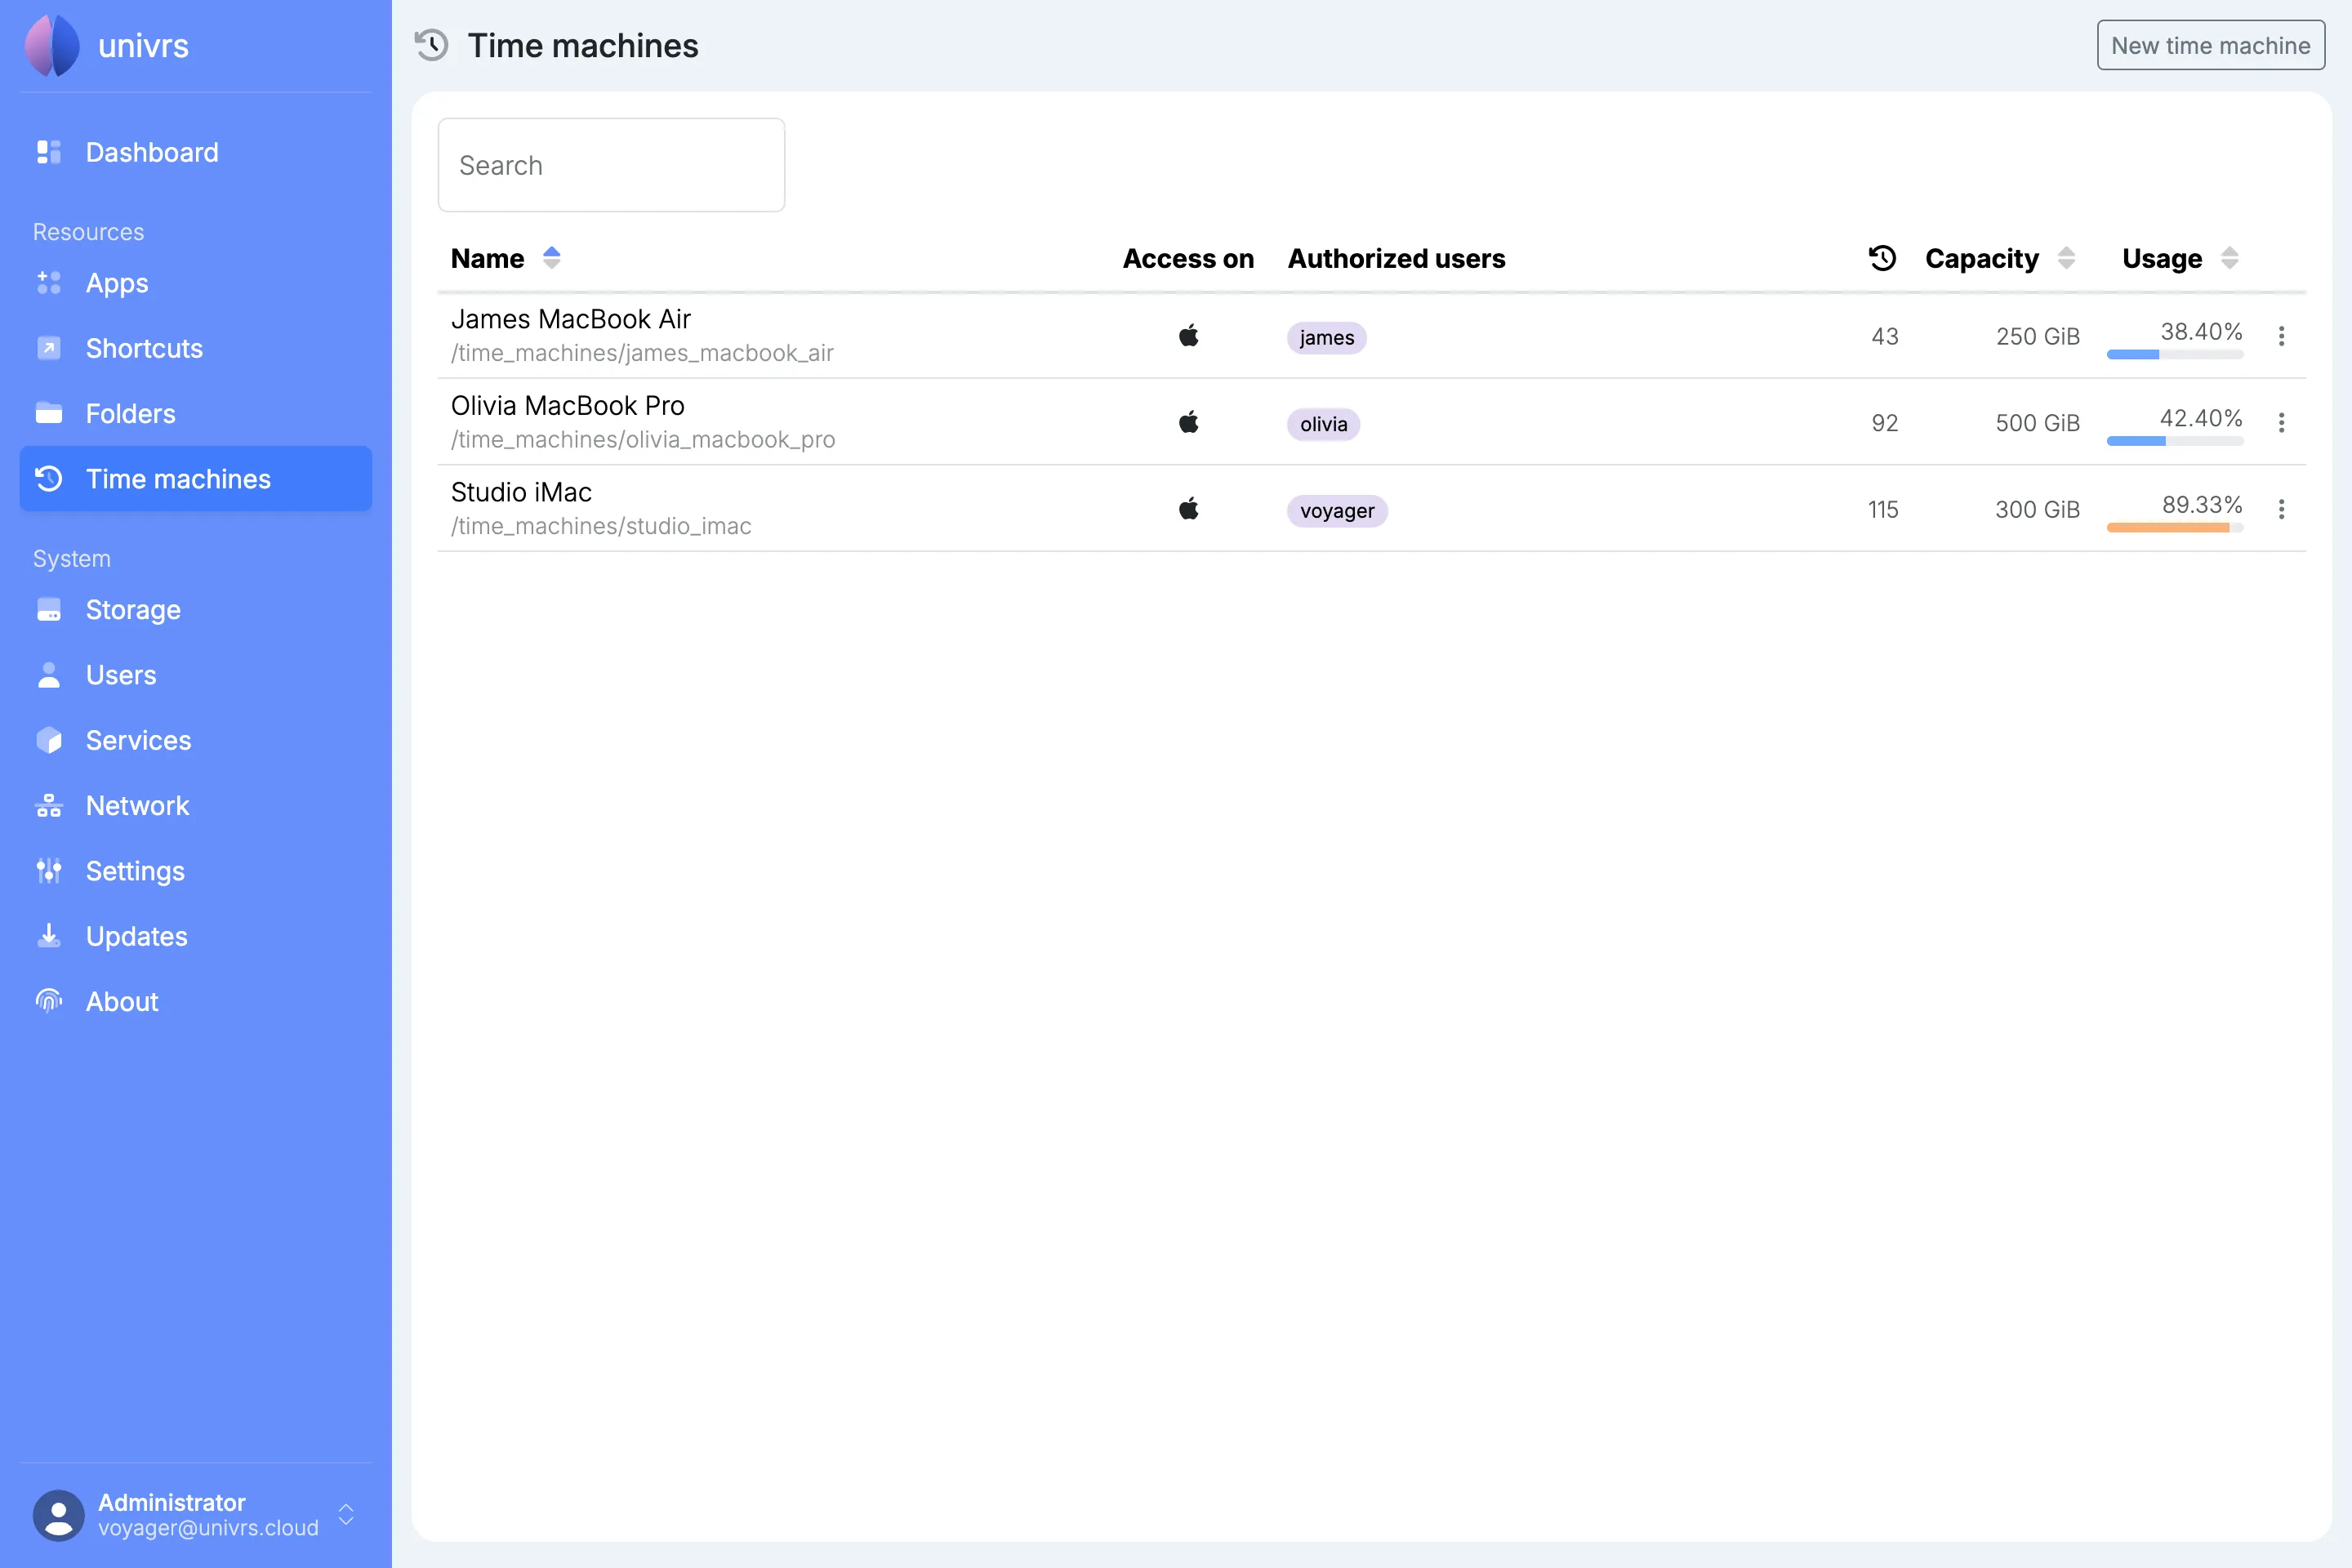Click the 38.40% usage bar
Viewport: 2352px width, 1568px height.
[x=2175, y=354]
